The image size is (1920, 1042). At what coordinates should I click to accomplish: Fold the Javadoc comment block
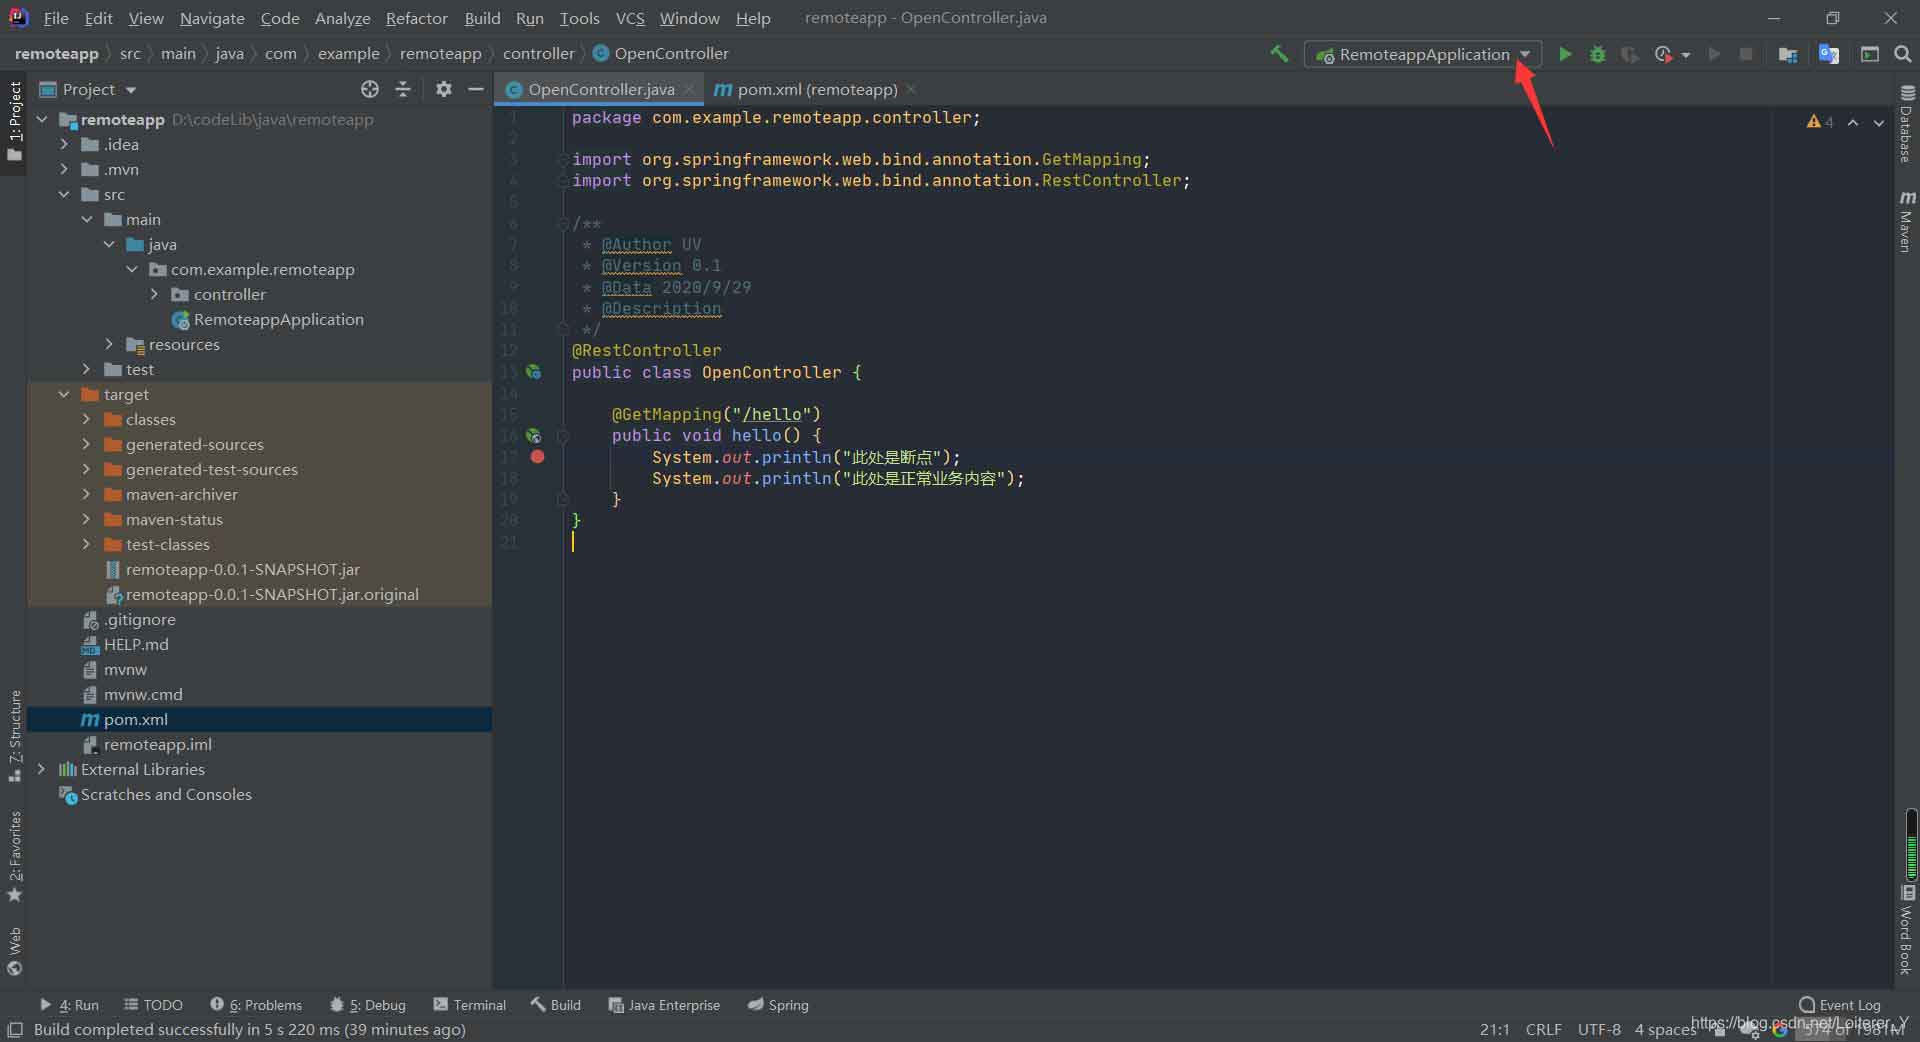click(x=563, y=224)
